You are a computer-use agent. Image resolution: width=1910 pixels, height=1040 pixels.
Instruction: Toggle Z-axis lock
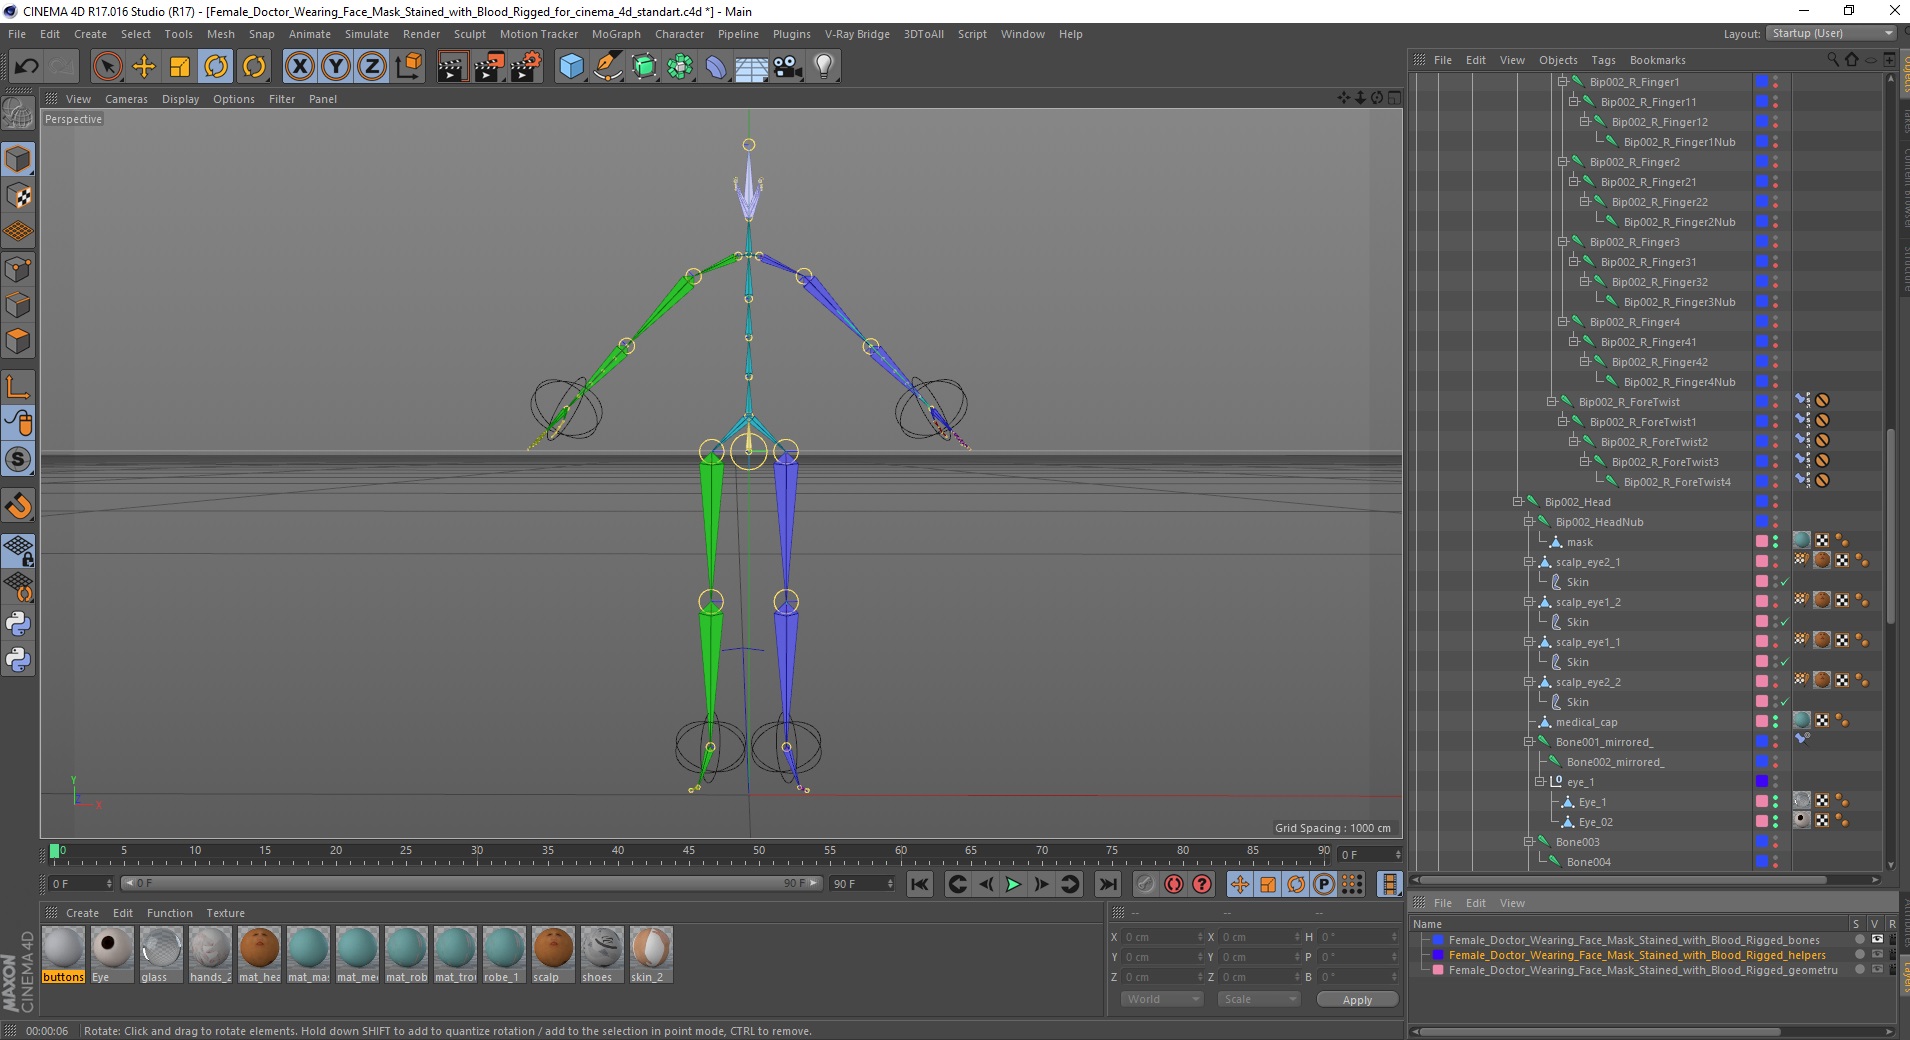click(372, 67)
